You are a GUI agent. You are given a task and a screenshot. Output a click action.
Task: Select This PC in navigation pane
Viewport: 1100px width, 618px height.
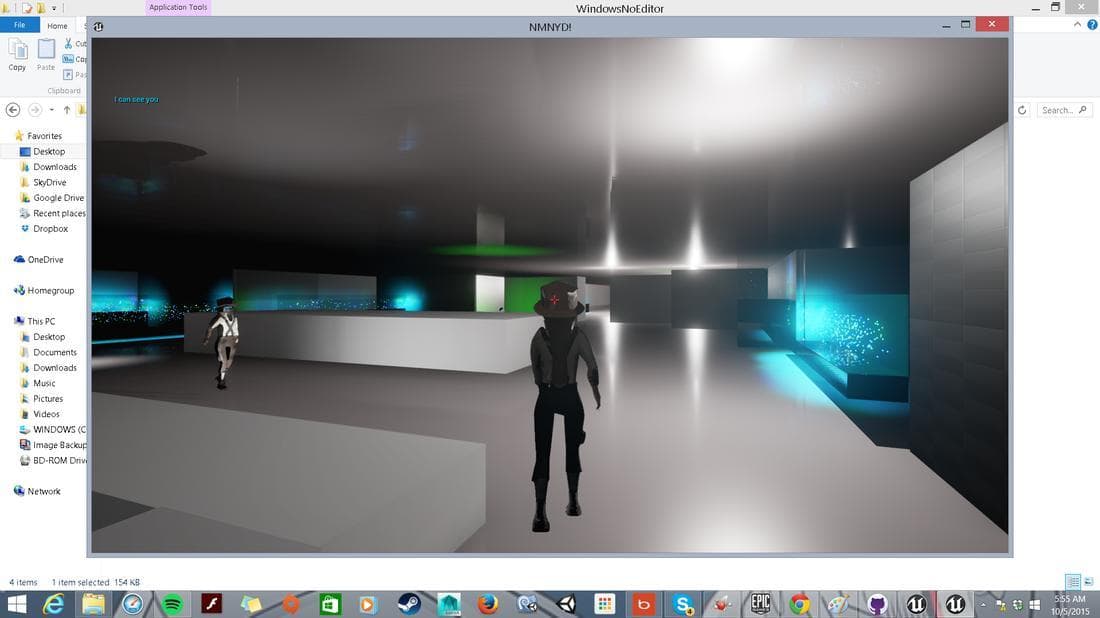tap(34, 321)
